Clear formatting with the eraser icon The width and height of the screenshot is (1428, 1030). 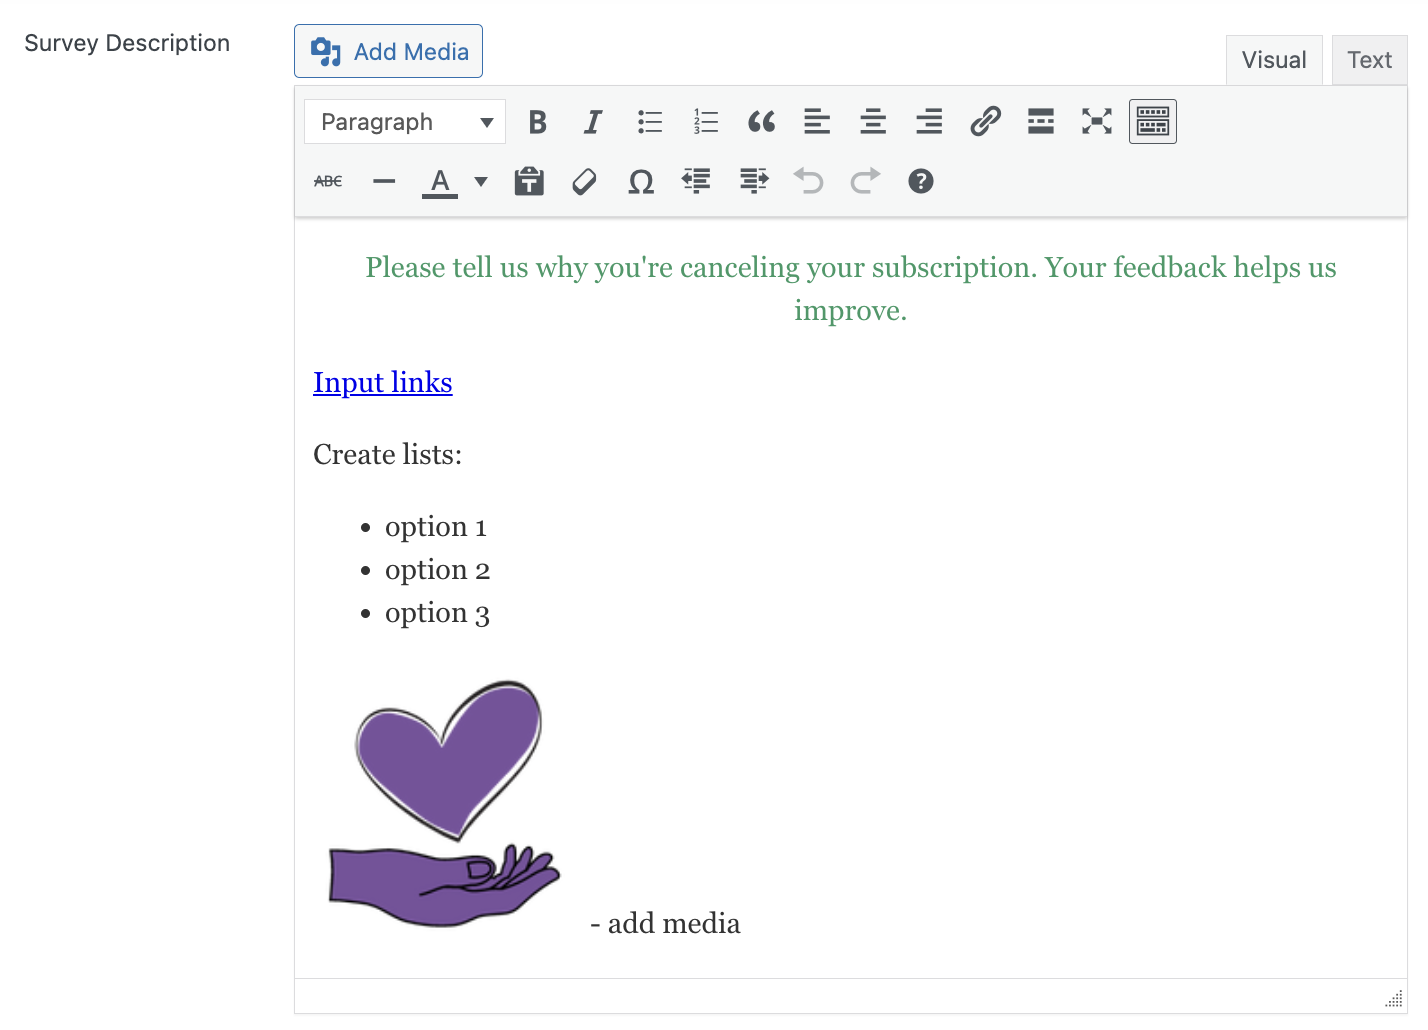(585, 181)
